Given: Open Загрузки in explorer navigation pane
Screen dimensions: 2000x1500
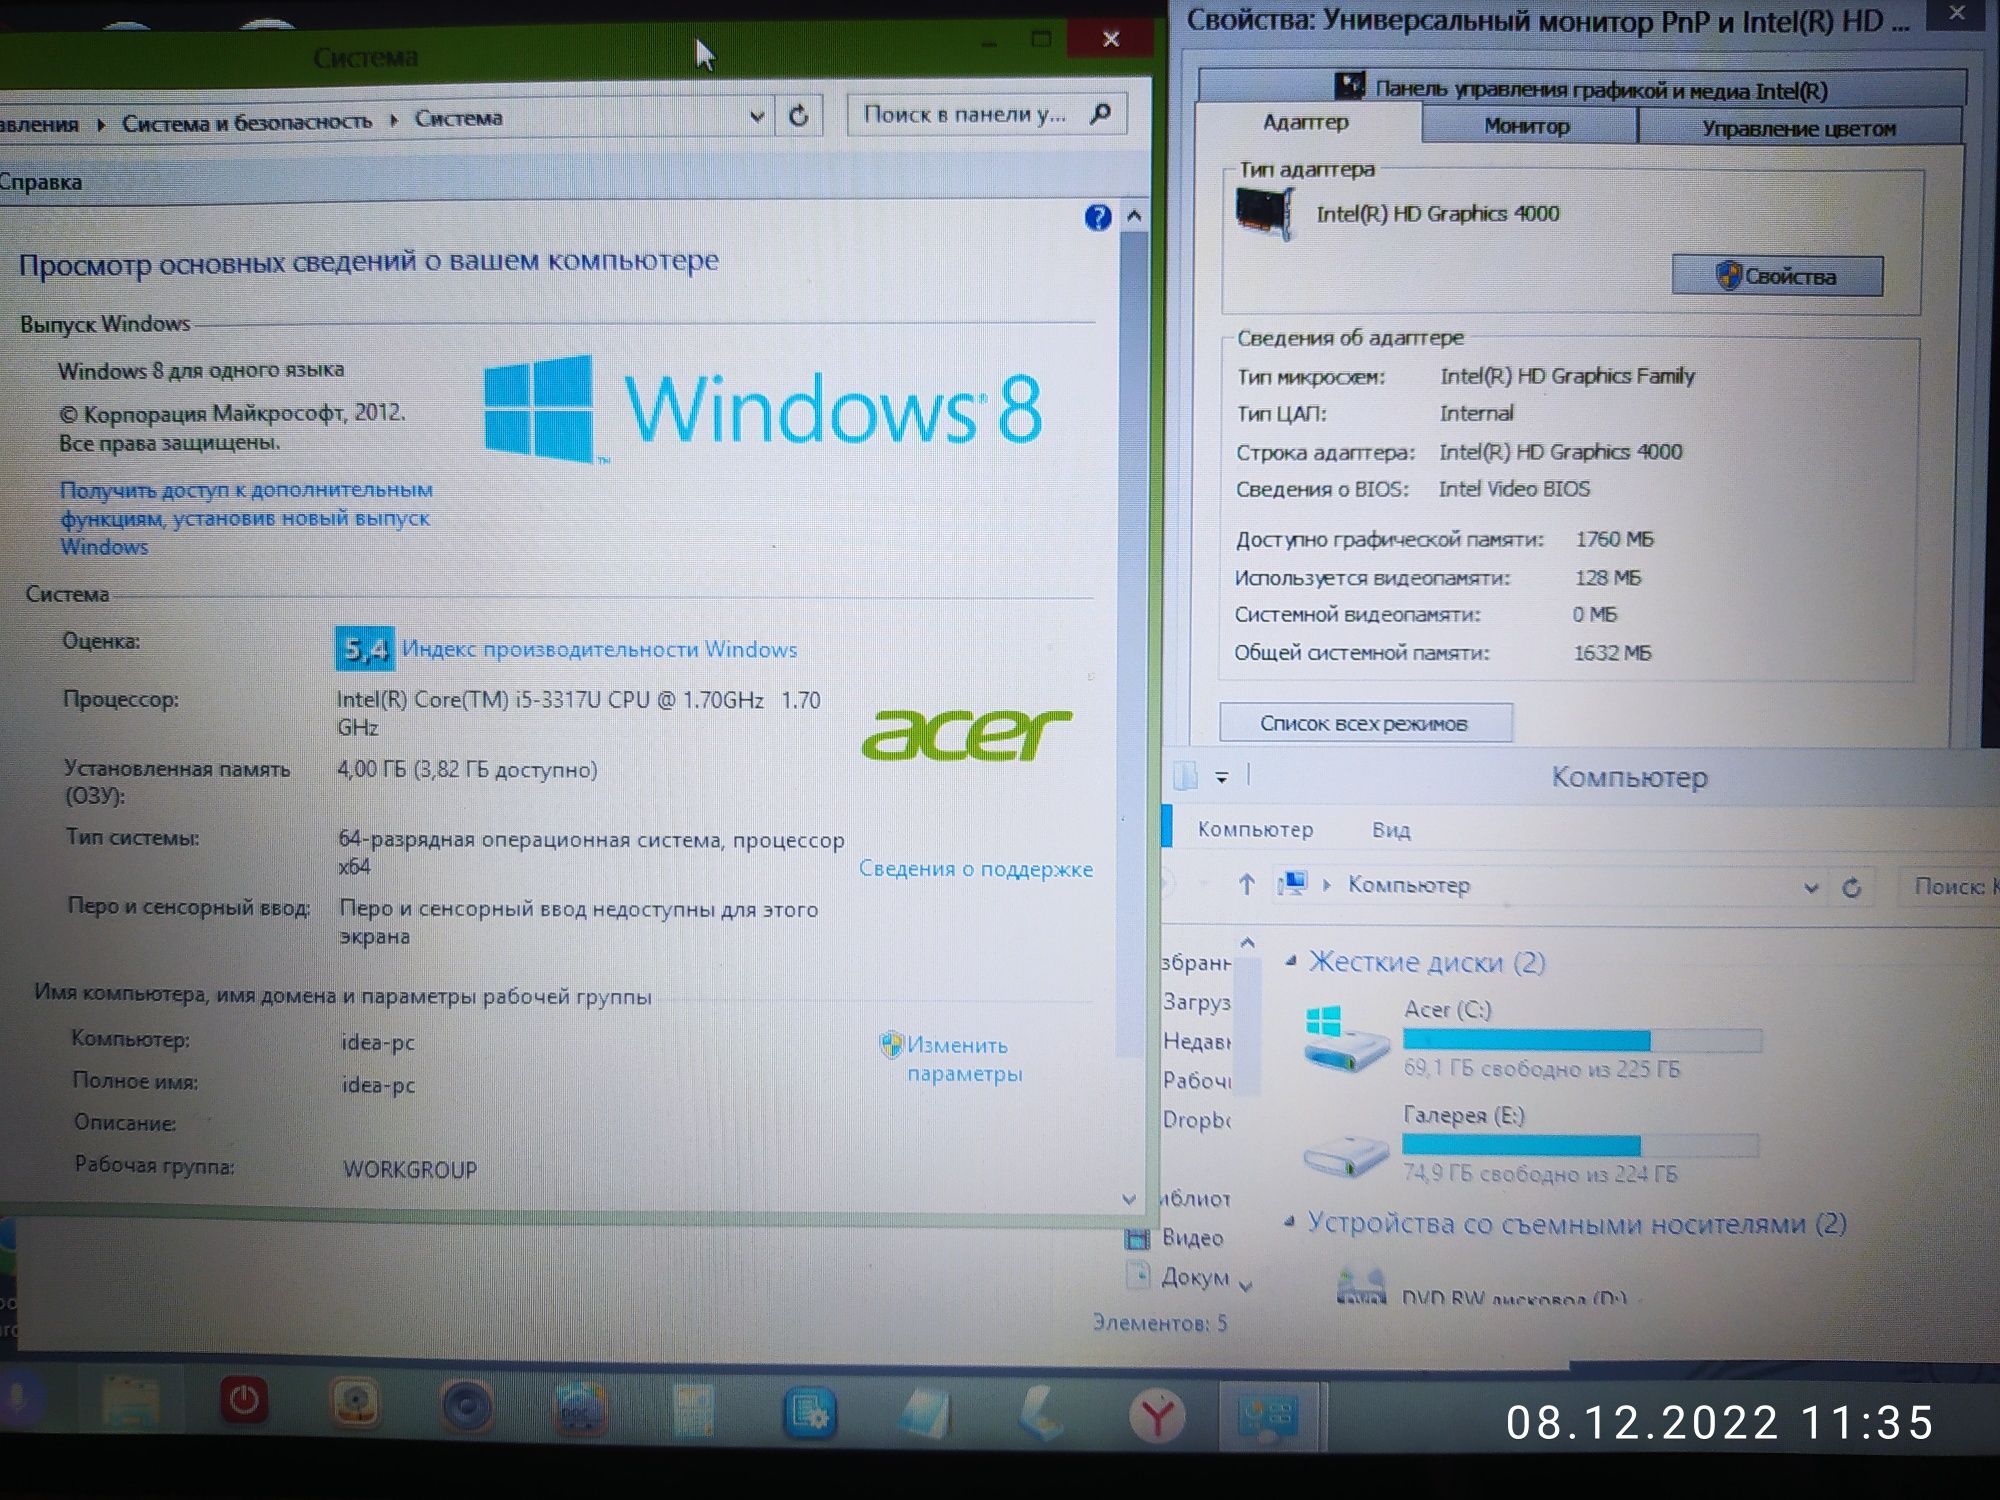Looking at the screenshot, I should tap(1196, 1002).
